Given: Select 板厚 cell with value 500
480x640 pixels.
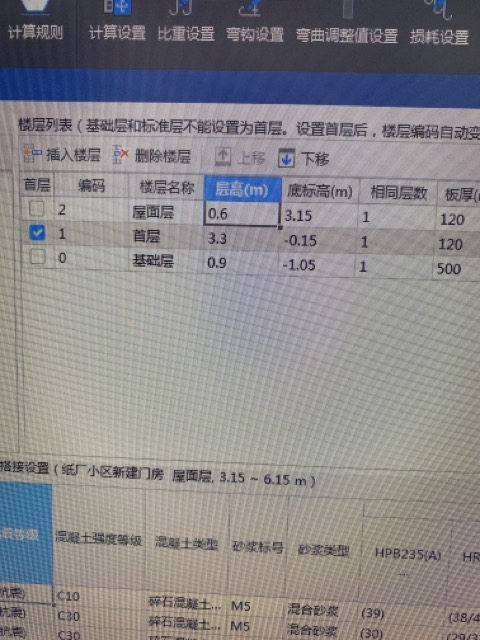Looking at the screenshot, I should coord(456,269).
